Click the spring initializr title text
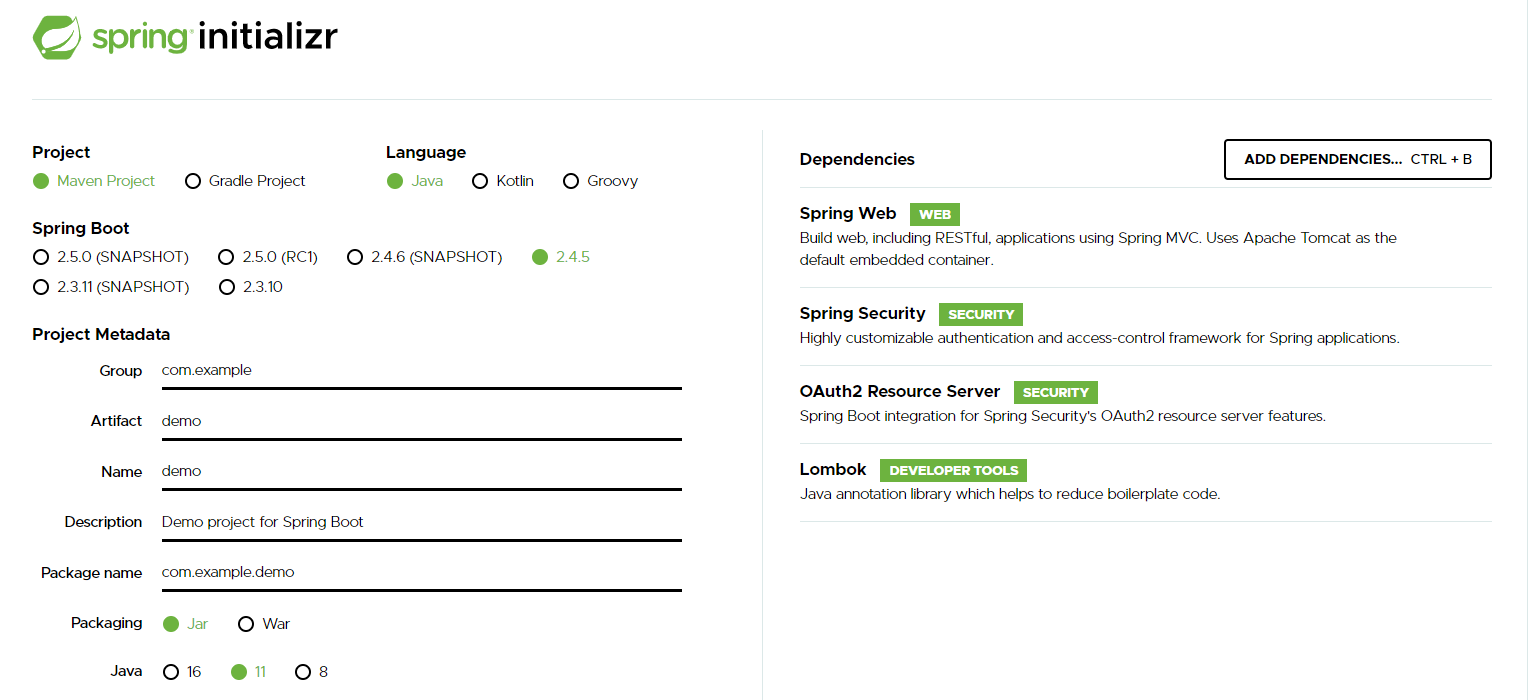The image size is (1538, 700). (x=215, y=37)
